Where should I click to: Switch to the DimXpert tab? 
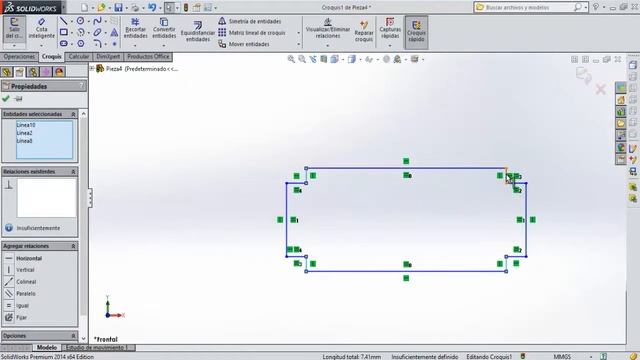tap(108, 57)
